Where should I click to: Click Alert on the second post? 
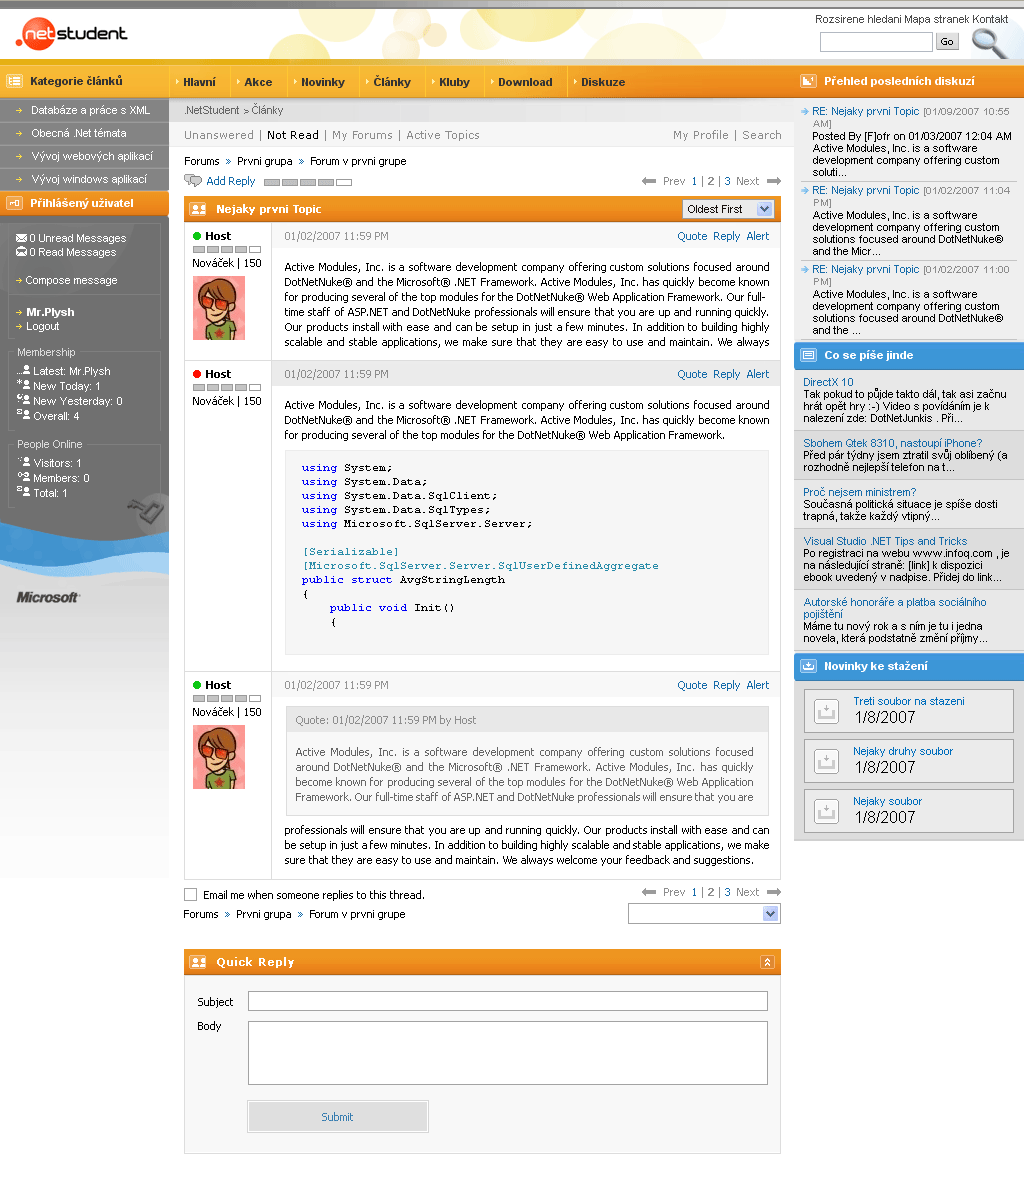[757, 374]
